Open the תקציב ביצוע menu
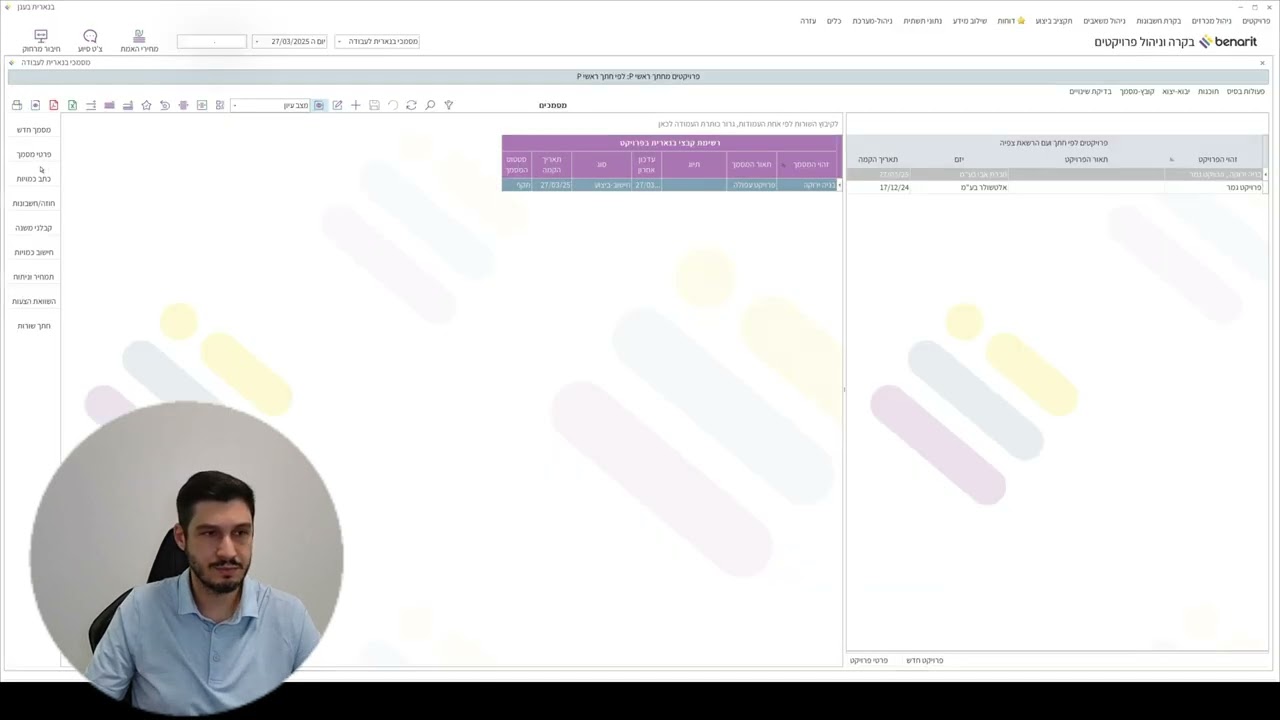The height and width of the screenshot is (720, 1280). click(x=1054, y=21)
